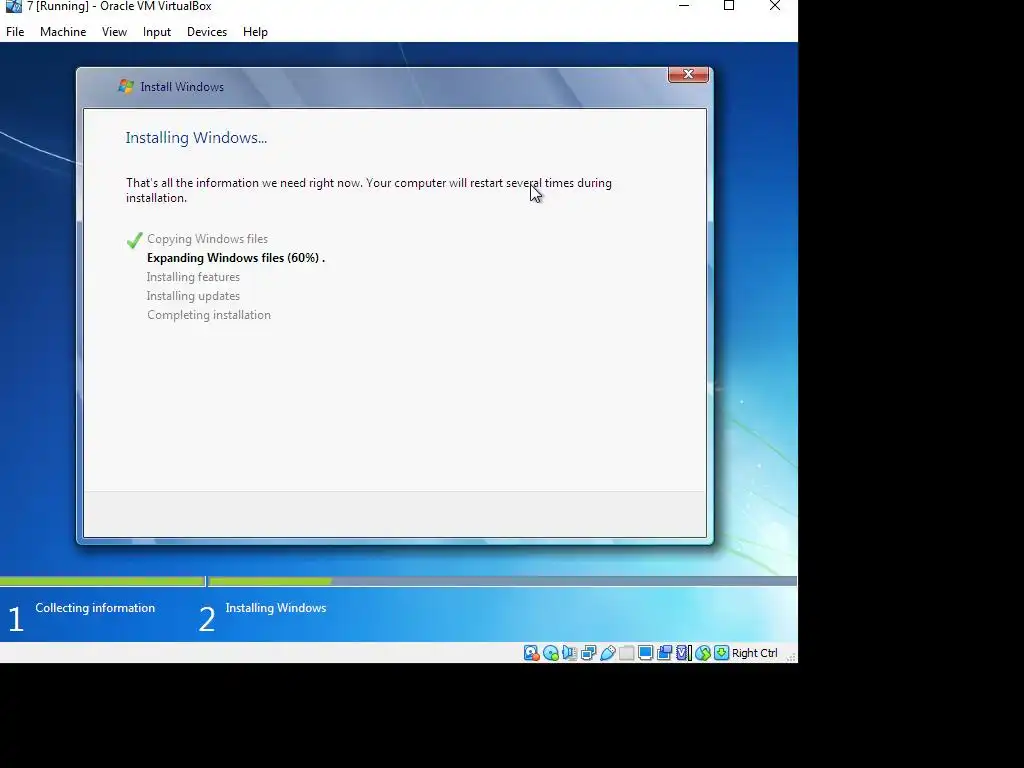Open the File menu
1024x768 pixels.
click(15, 32)
